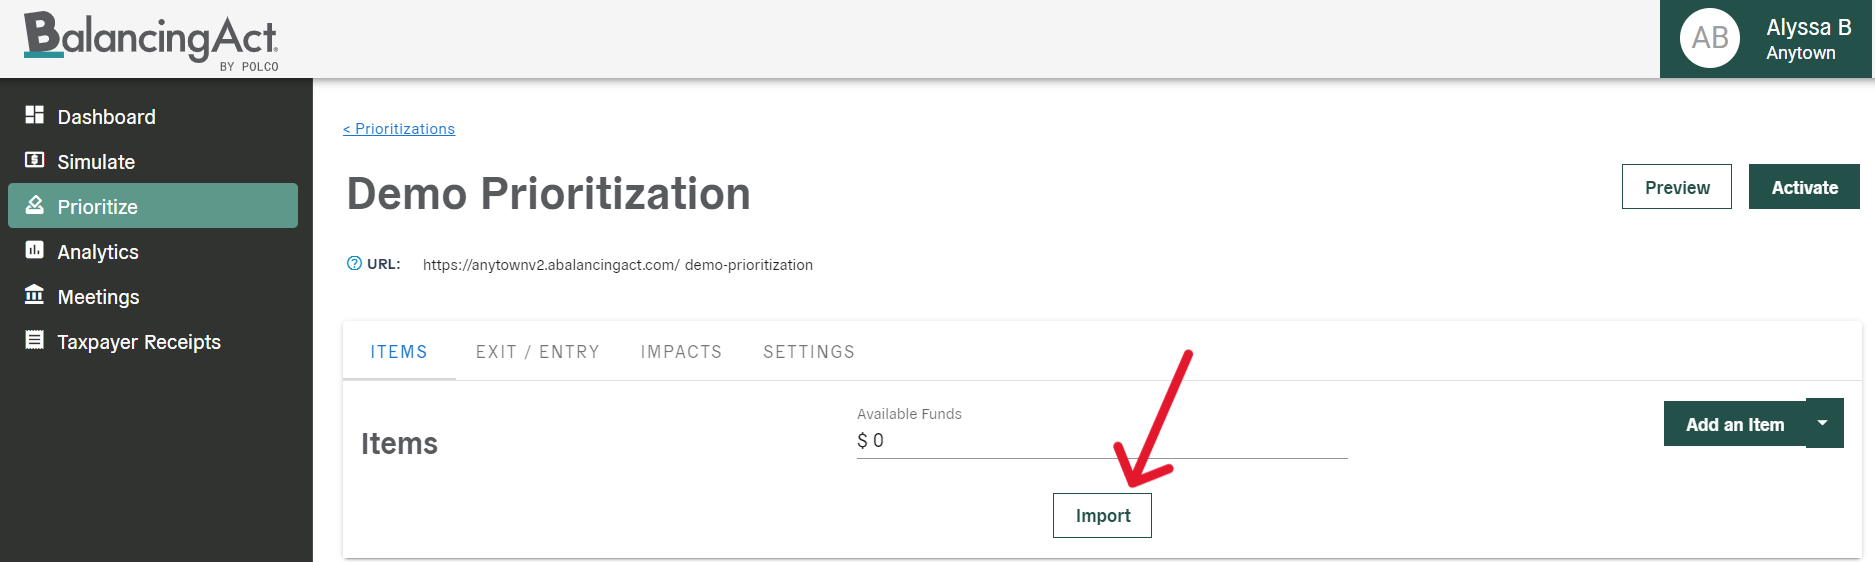Switch to the Impacts tab
Viewport: 1875px width, 562px height.
pos(681,352)
